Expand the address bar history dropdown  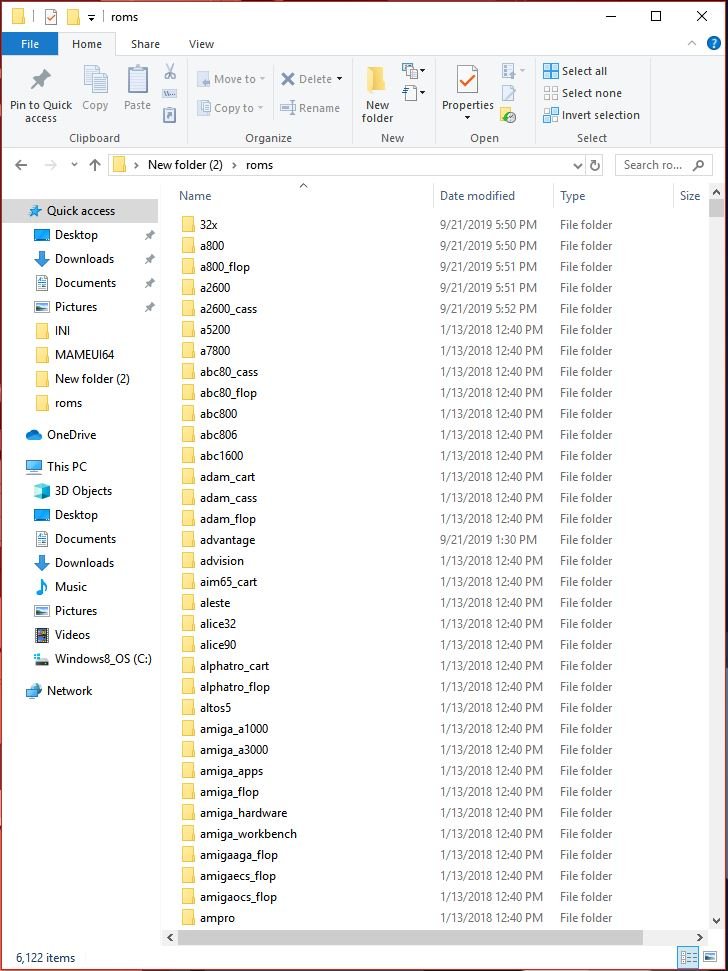click(578, 165)
